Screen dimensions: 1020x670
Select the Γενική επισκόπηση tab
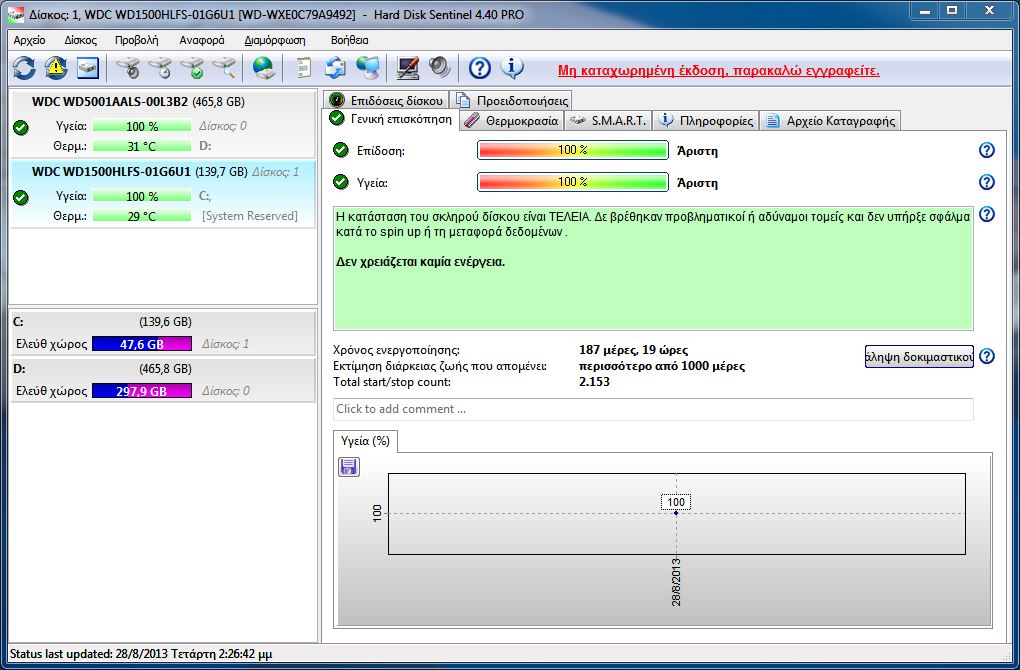(x=390, y=119)
